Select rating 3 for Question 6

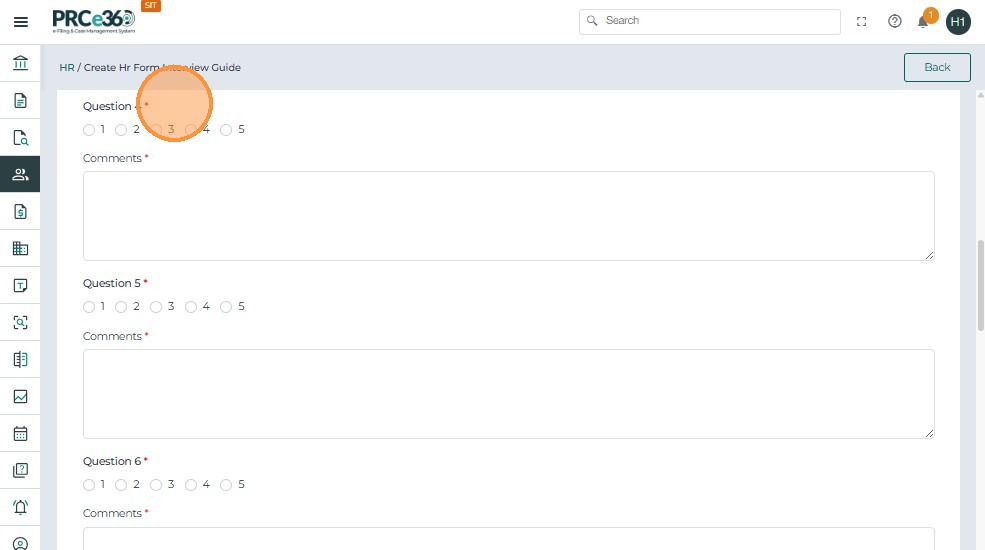(156, 485)
